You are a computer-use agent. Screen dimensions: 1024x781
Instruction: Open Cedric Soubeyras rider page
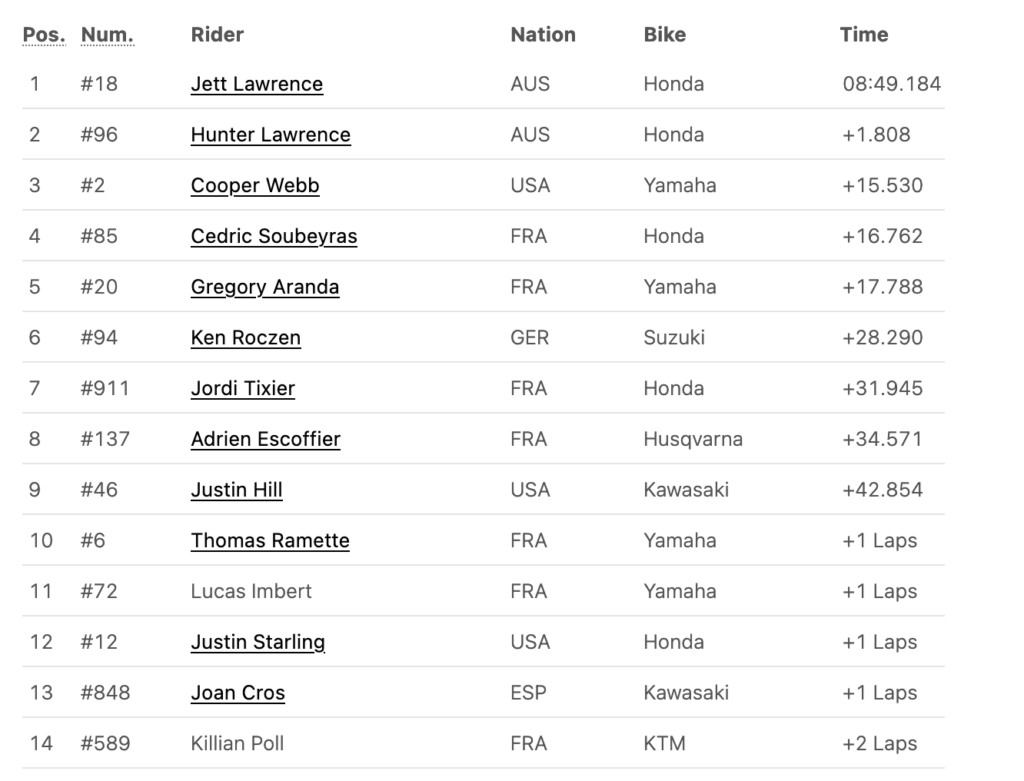coord(274,236)
